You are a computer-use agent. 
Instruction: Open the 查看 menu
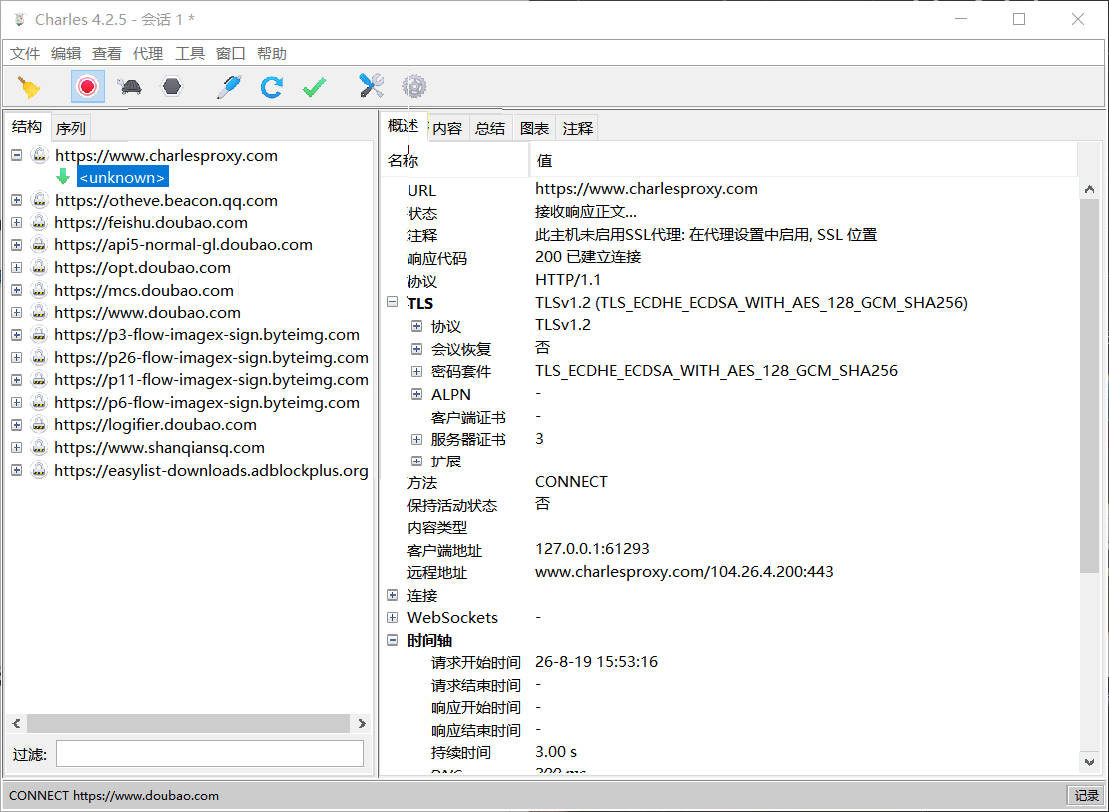pos(107,54)
